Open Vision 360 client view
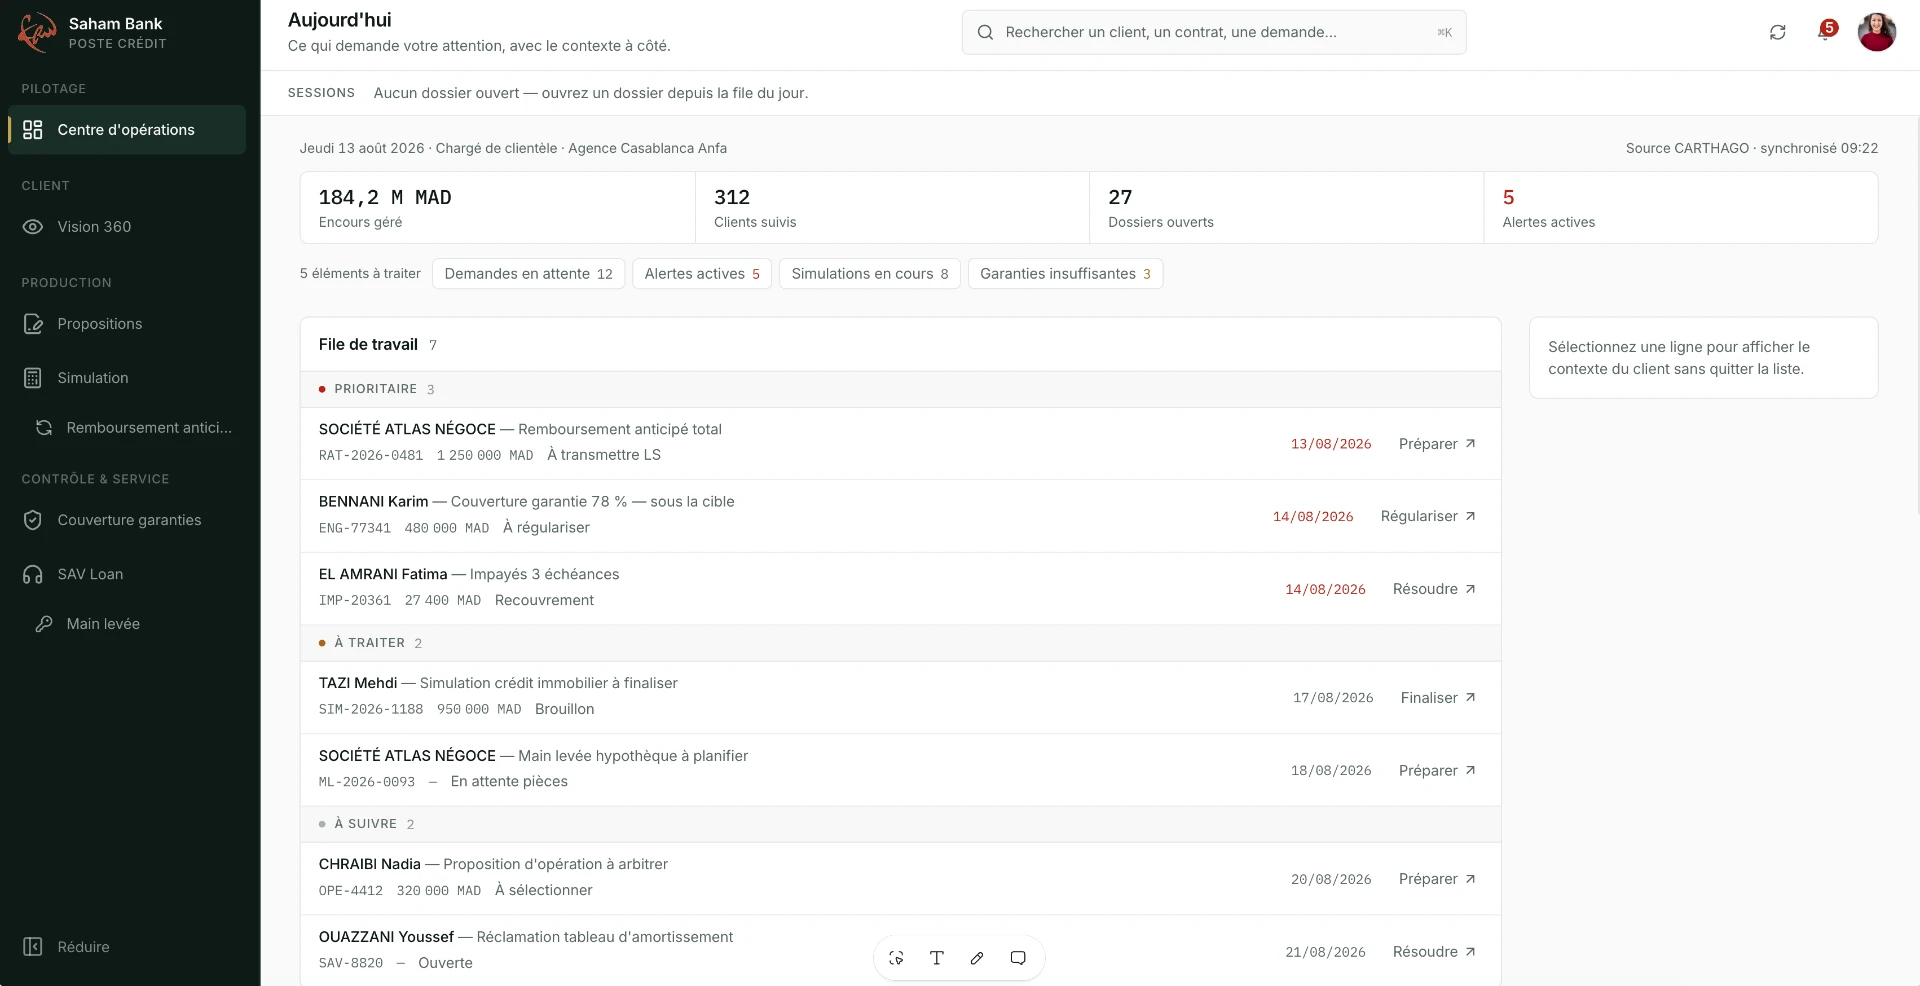1920x986 pixels. [x=126, y=227]
